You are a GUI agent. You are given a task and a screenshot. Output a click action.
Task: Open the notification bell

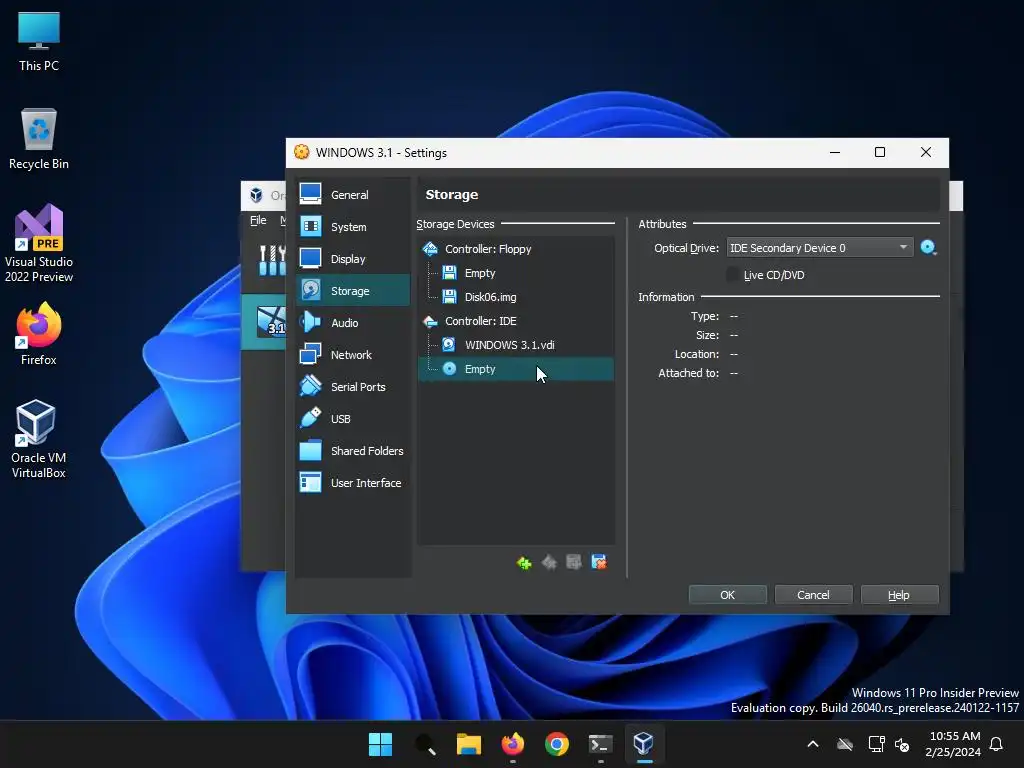click(x=996, y=744)
